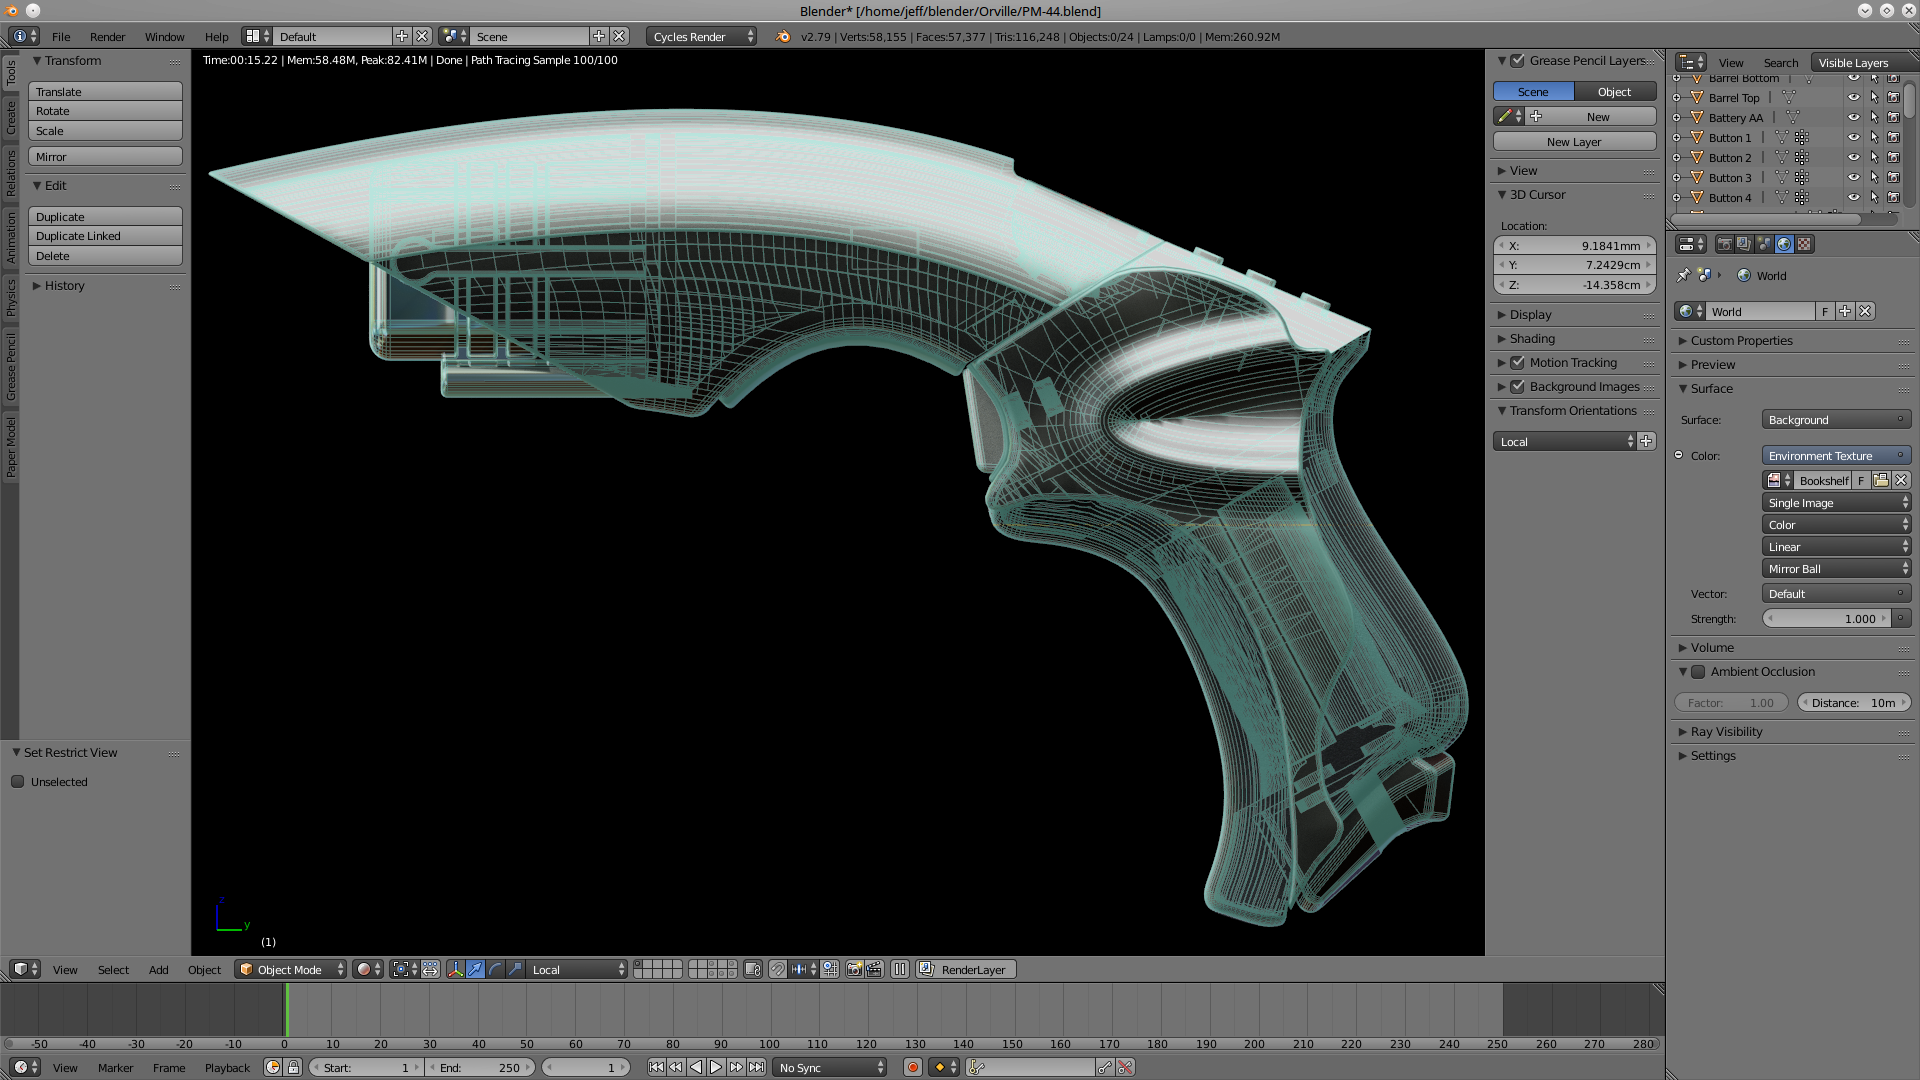
Task: Hide Barrel Top with its eye icon
Action: click(1854, 97)
